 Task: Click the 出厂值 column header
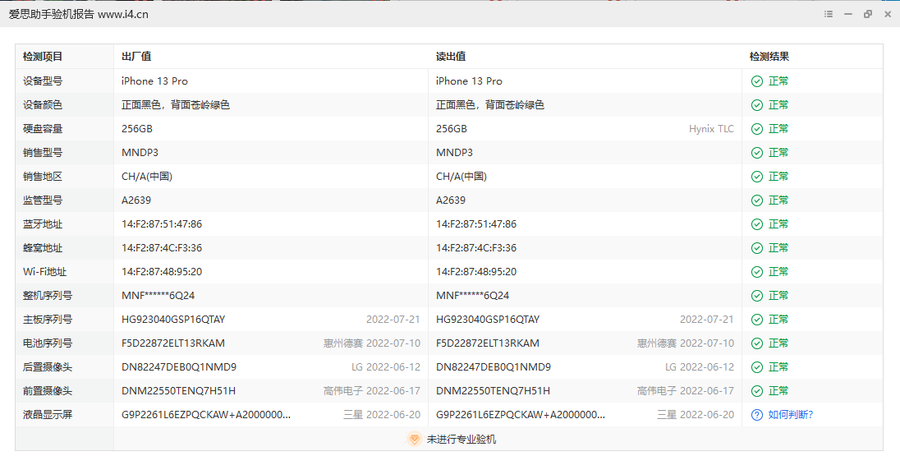pyautogui.click(x=136, y=57)
